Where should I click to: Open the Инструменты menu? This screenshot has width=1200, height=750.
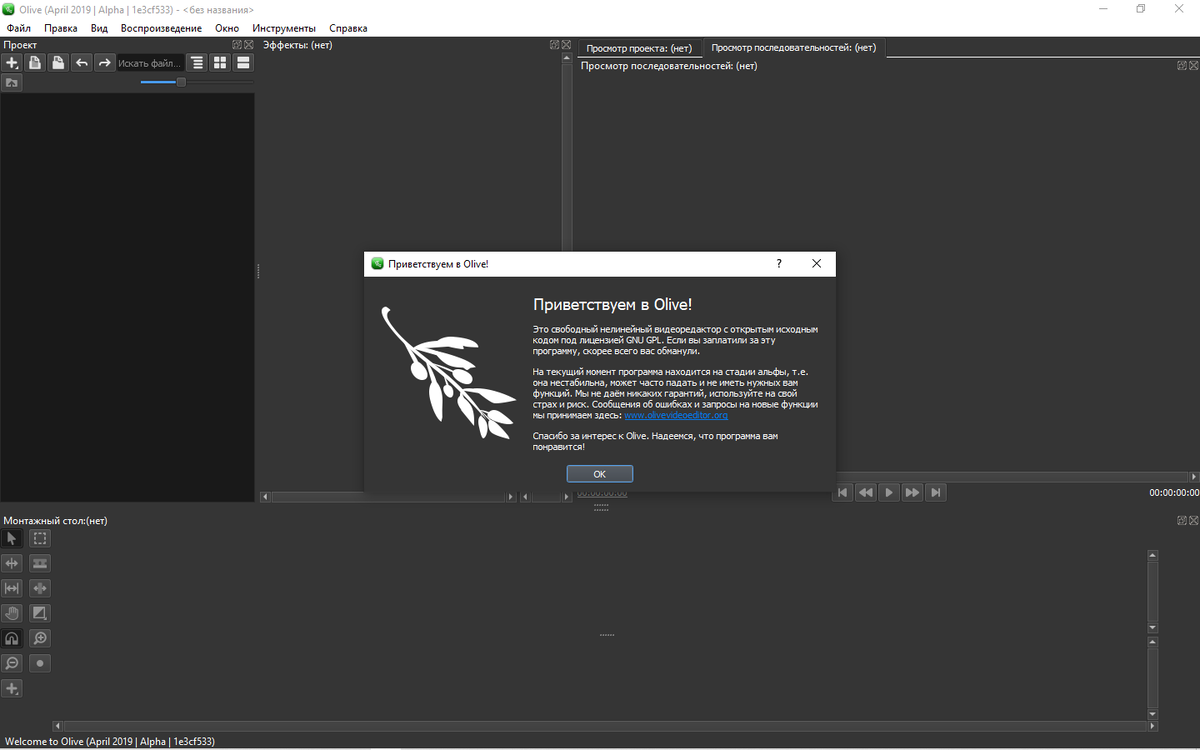(x=284, y=28)
